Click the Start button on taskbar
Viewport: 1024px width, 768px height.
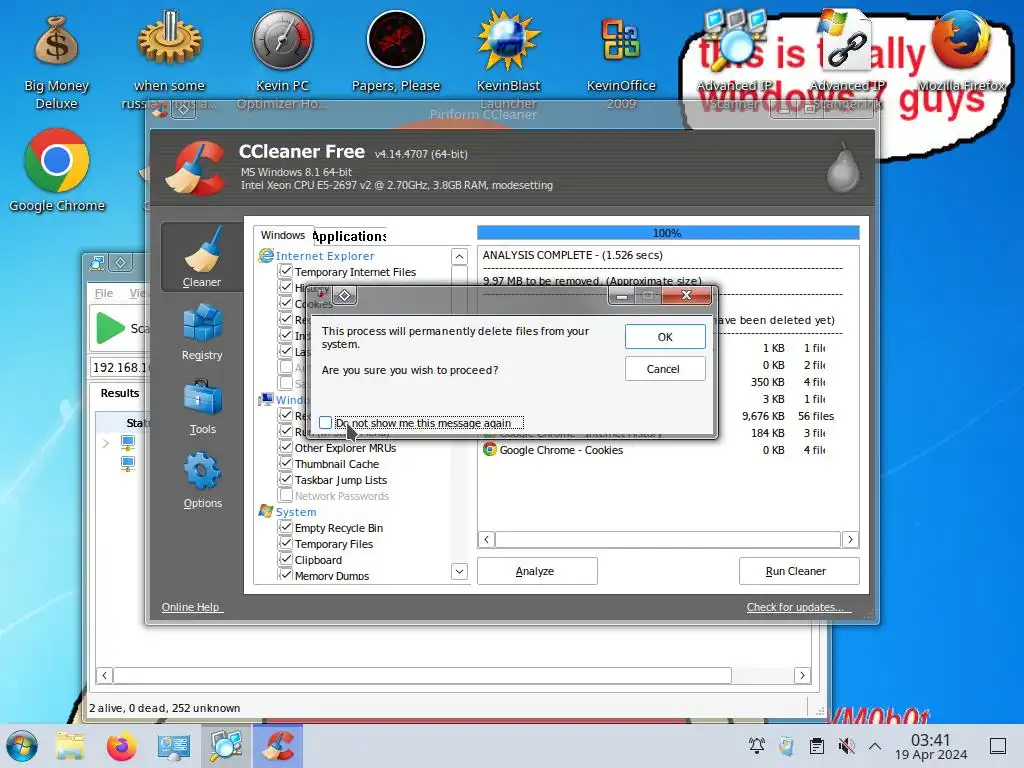(22, 746)
